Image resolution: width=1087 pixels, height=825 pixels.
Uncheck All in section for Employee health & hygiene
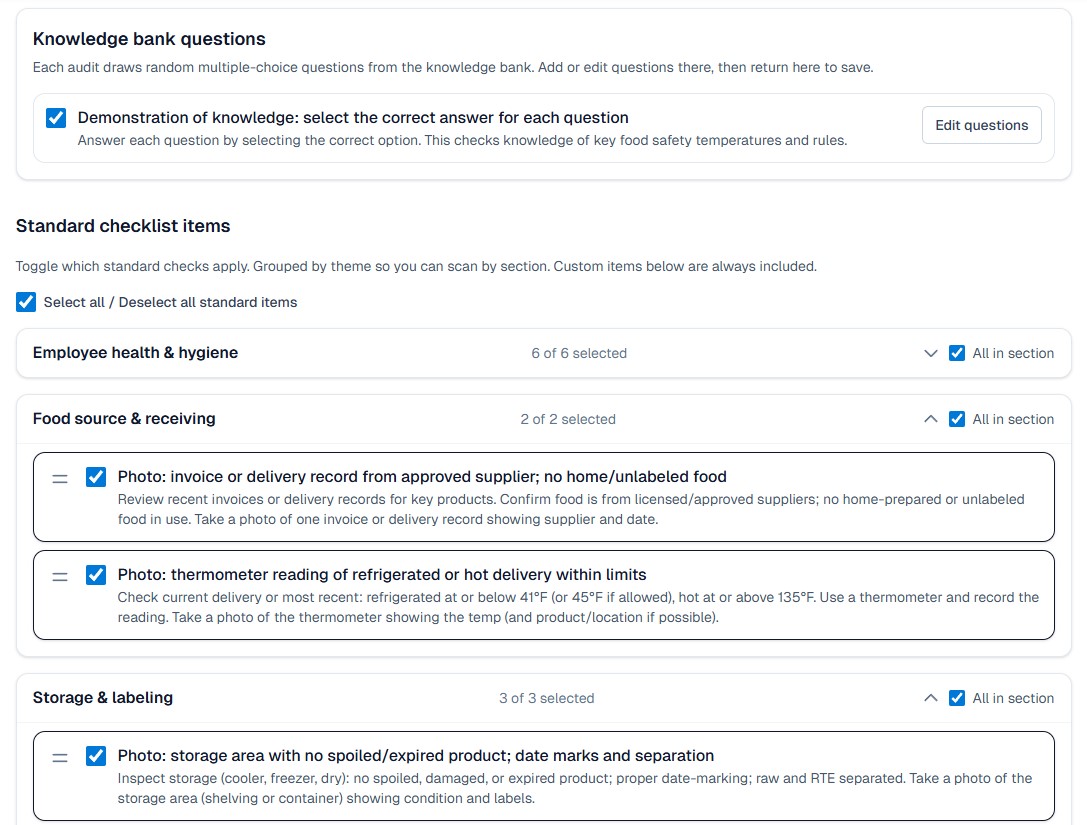(x=957, y=353)
